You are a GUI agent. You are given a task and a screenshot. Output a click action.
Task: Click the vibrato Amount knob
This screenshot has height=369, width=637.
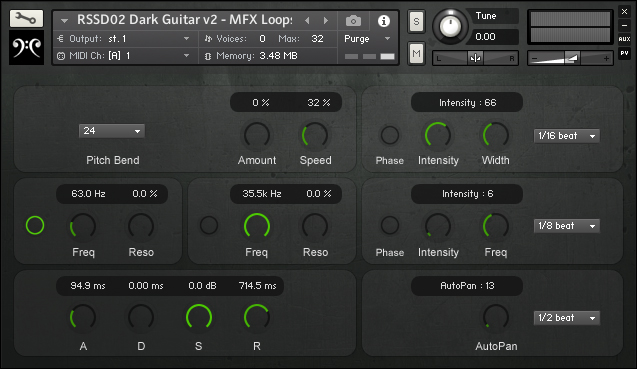pyautogui.click(x=257, y=135)
